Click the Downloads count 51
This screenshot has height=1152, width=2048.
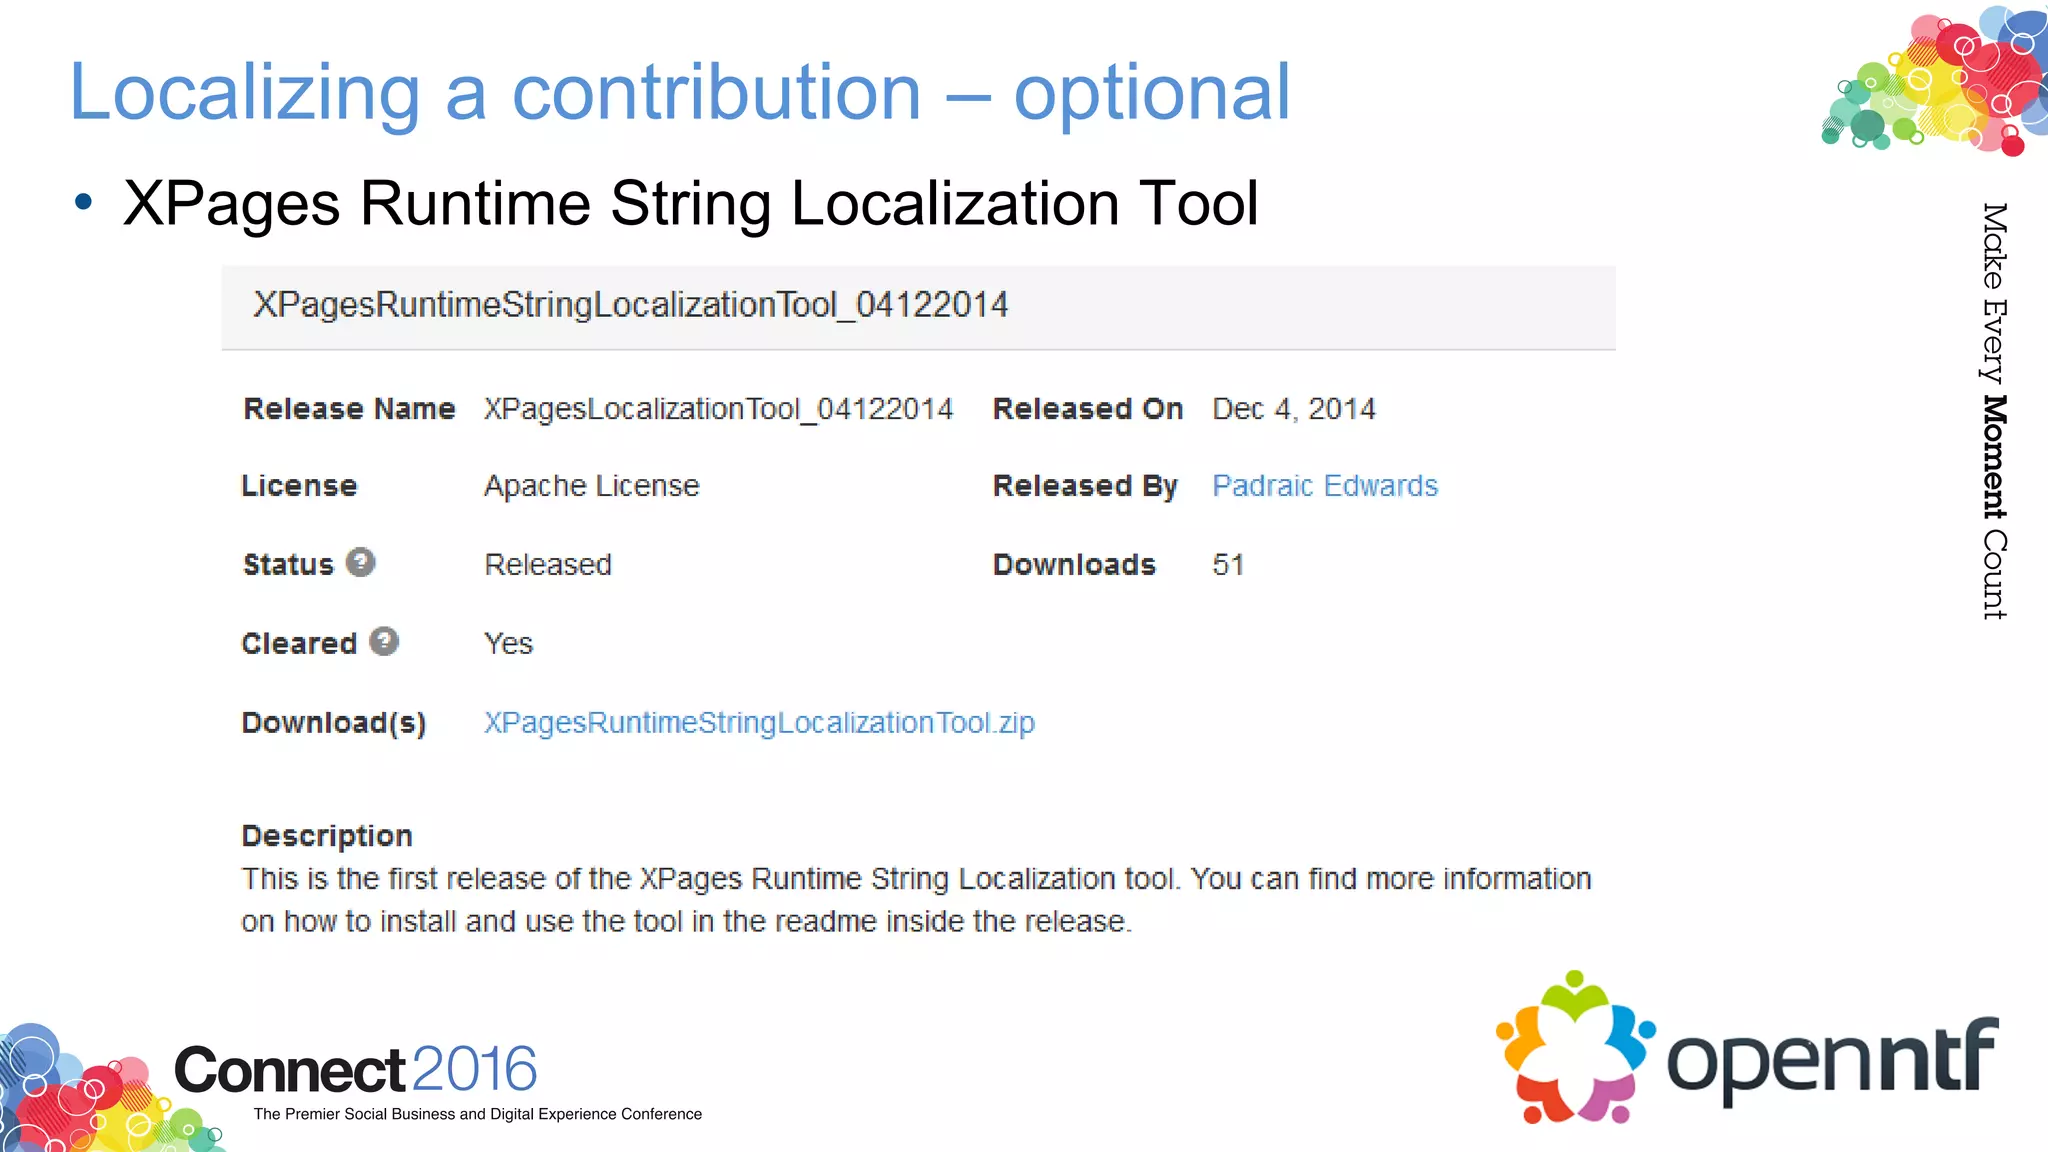1228,565
